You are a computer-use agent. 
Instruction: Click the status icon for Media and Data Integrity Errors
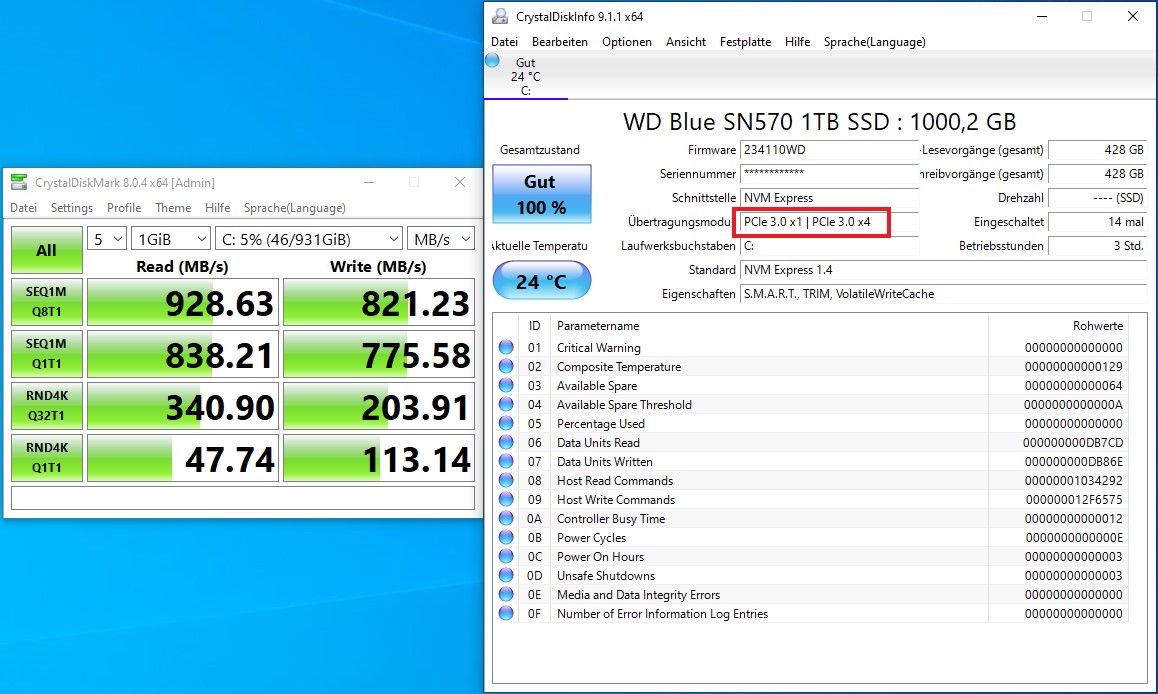(x=506, y=594)
